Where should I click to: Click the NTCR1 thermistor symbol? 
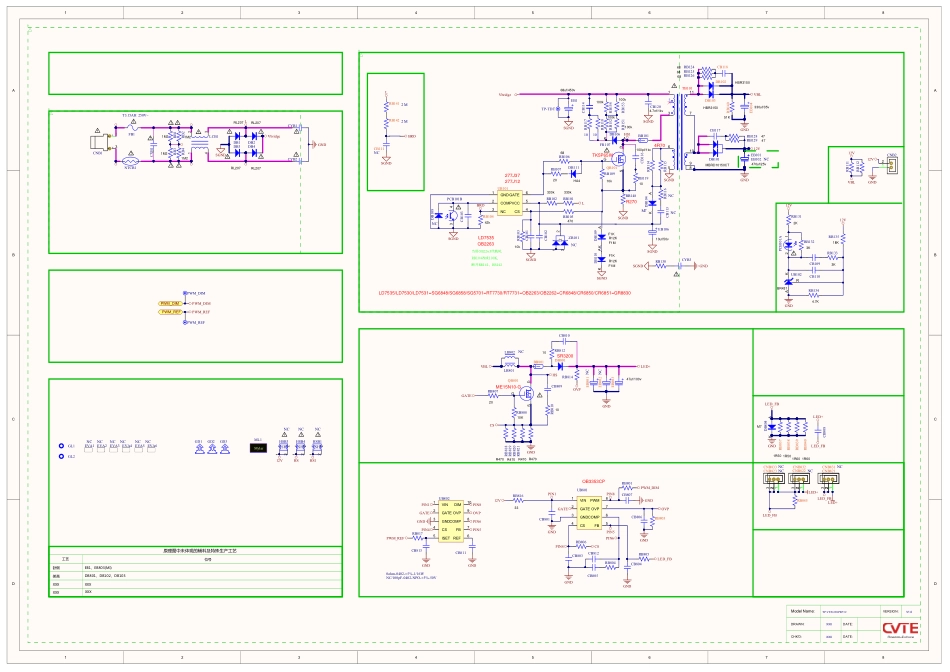click(130, 161)
